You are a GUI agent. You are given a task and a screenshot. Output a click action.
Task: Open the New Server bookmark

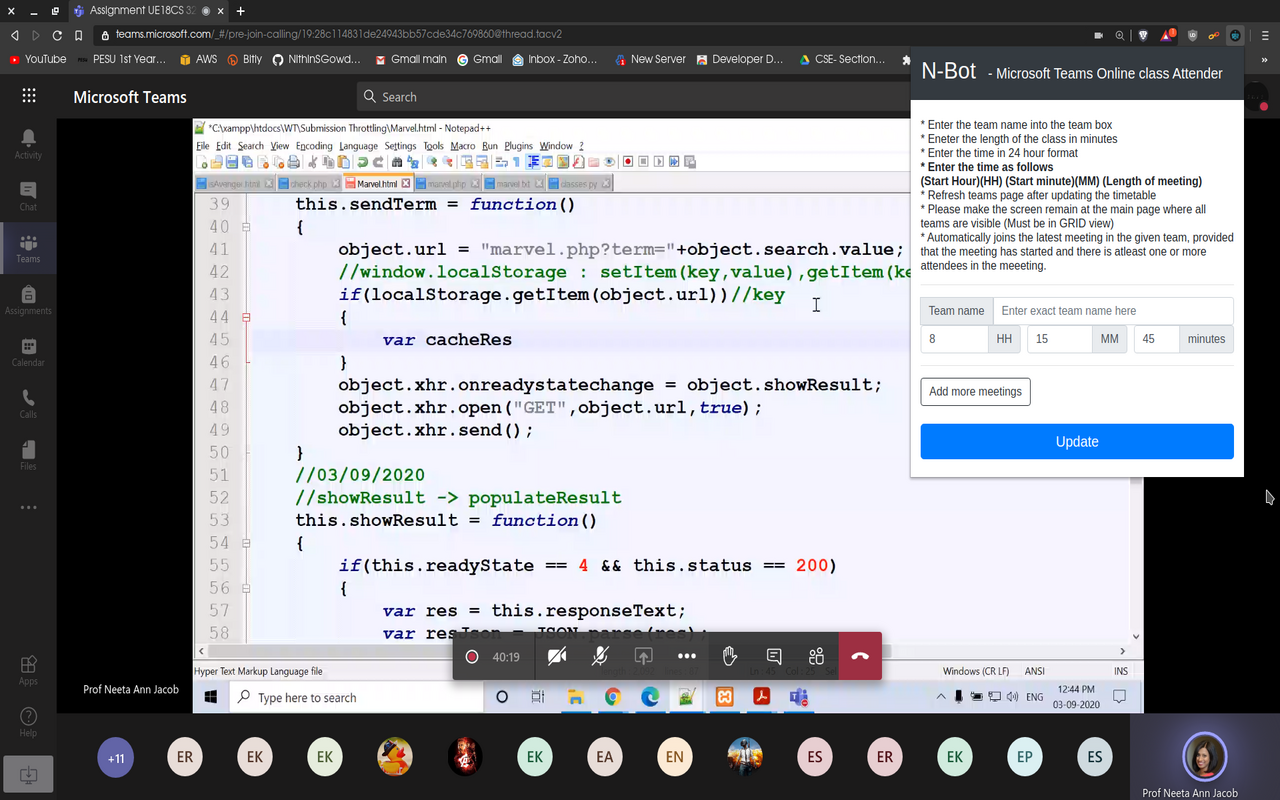point(650,59)
